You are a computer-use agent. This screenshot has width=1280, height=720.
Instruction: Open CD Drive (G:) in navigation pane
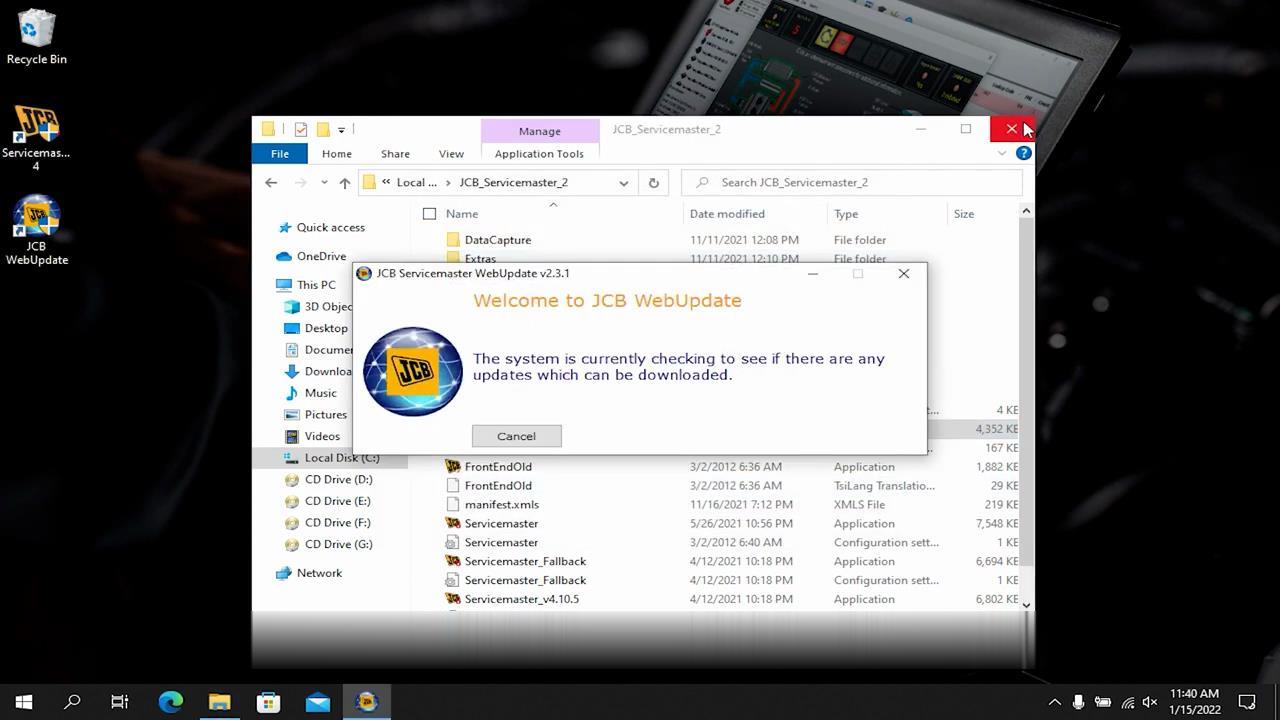338,545
